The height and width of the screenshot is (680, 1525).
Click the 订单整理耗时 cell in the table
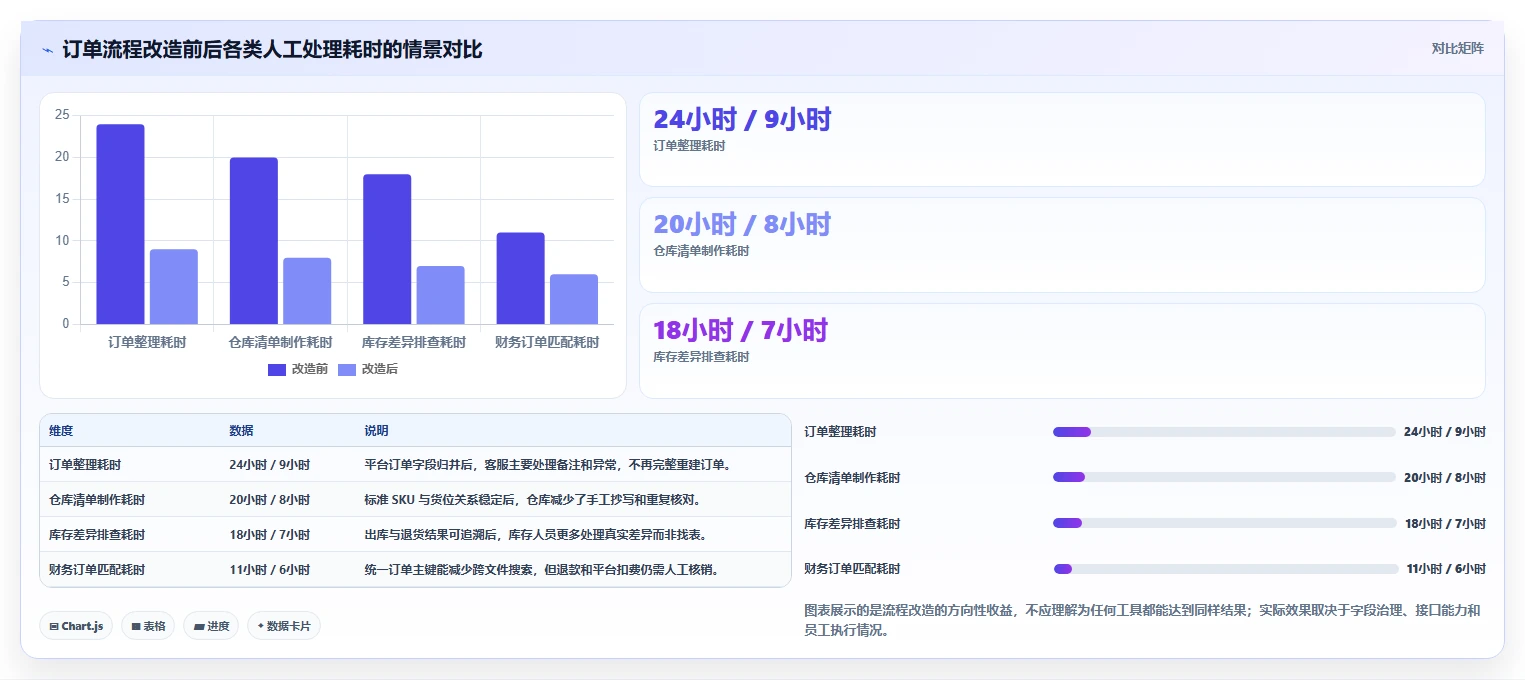tap(85, 465)
